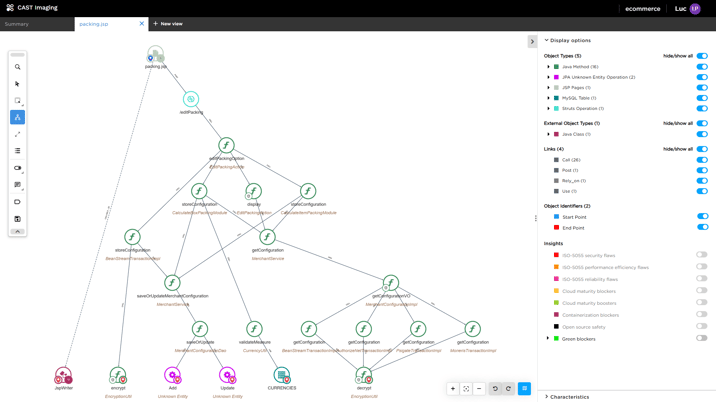Viewport: 716px width, 402px height.
Task: Open the list view tool in left toolbar
Action: 17,151
